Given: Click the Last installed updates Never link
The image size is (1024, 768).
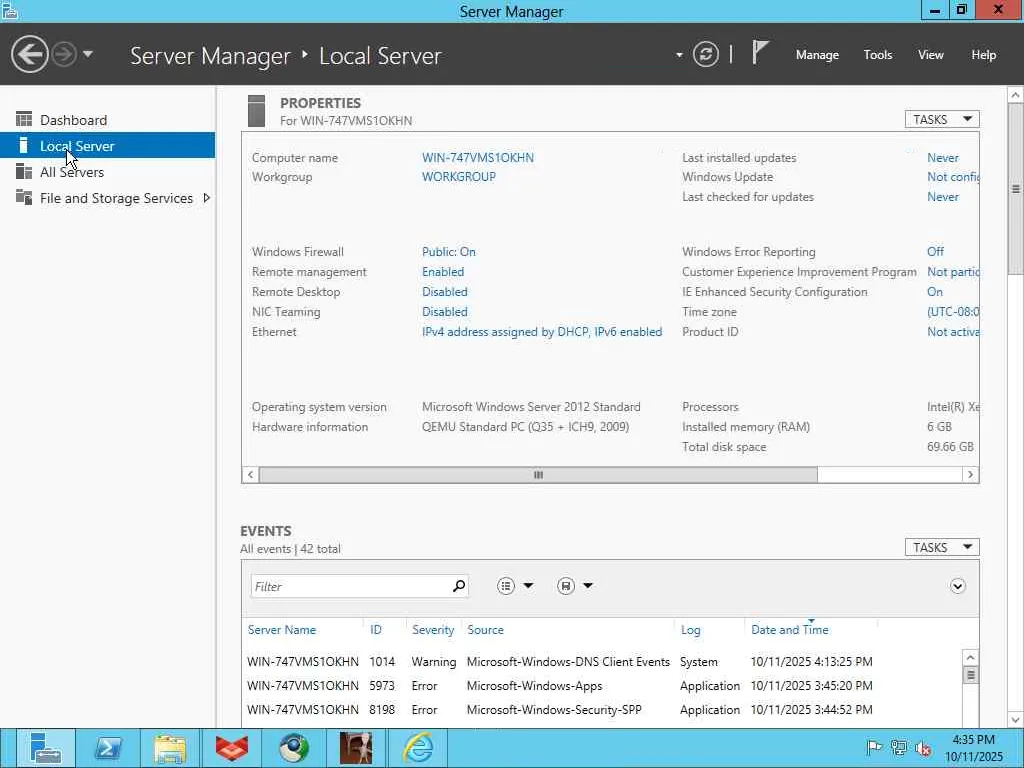Looking at the screenshot, I should [943, 157].
